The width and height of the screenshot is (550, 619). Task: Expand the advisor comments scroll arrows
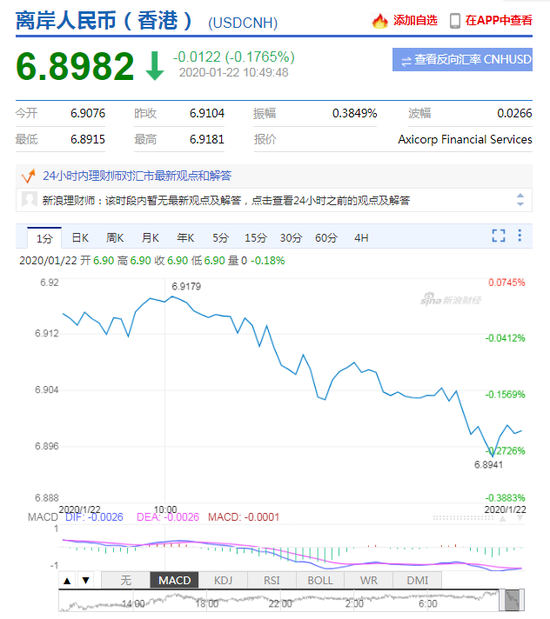point(520,200)
